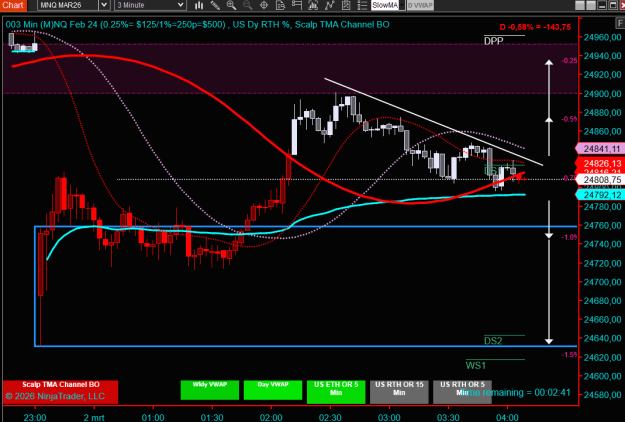Click the 24900,00 price axis label
Image resolution: width=625 pixels, height=422 pixels.
pos(602,94)
